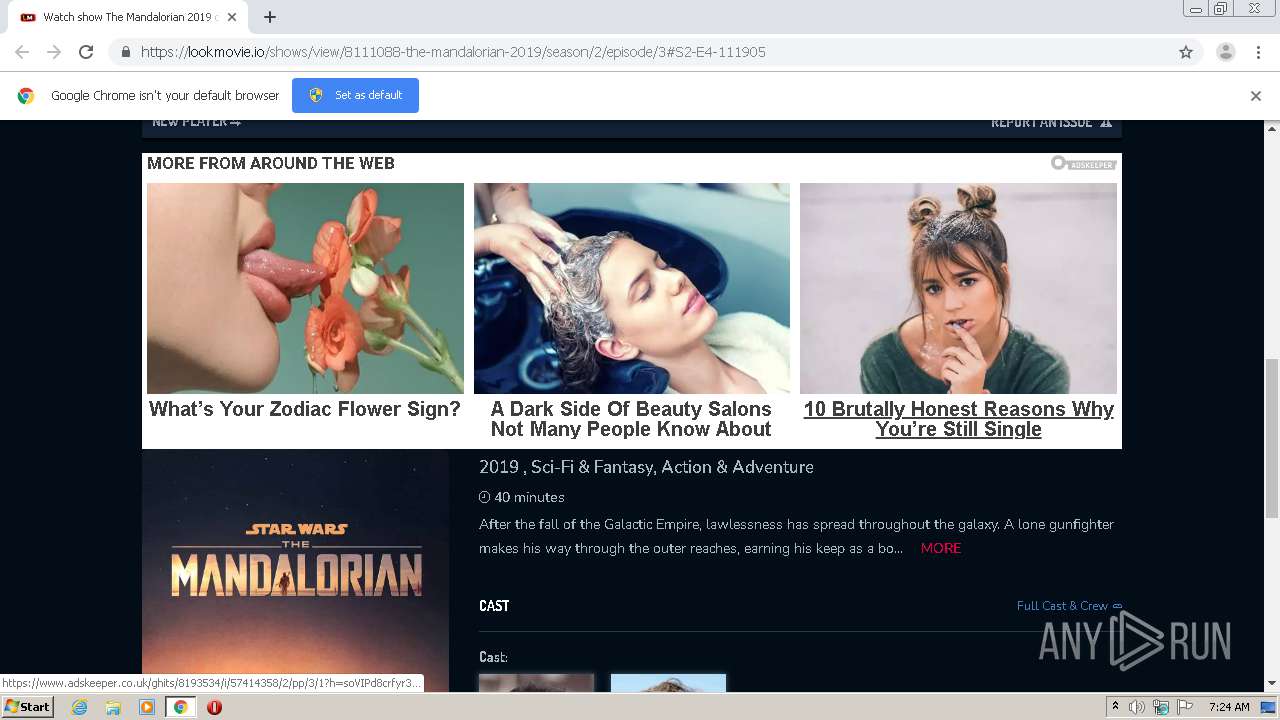Click the Set as default button
The image size is (1280, 720).
[x=355, y=95]
